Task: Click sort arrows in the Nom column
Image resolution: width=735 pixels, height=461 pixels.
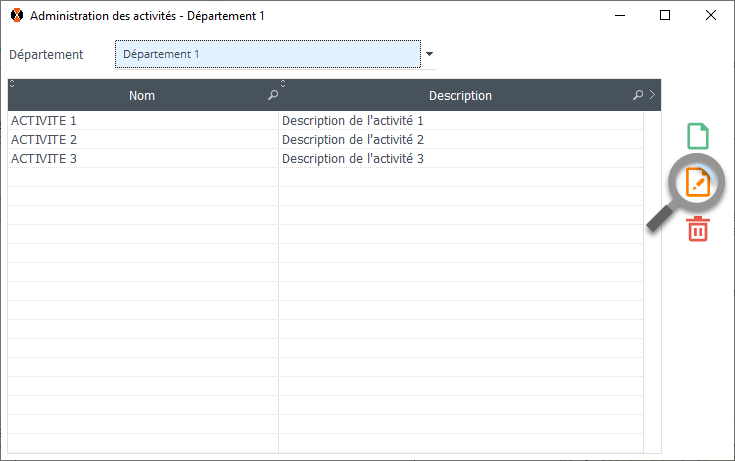Action: (12, 84)
